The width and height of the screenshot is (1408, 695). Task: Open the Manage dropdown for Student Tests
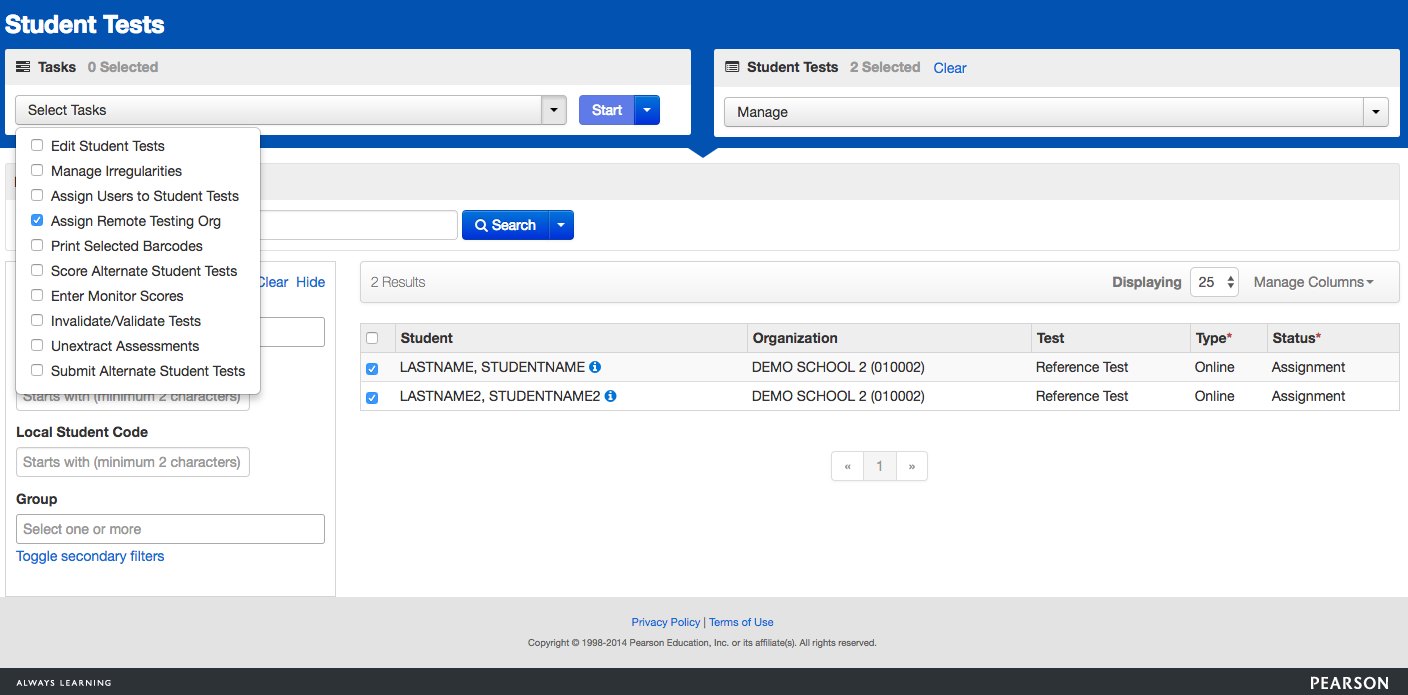[x=1376, y=112]
